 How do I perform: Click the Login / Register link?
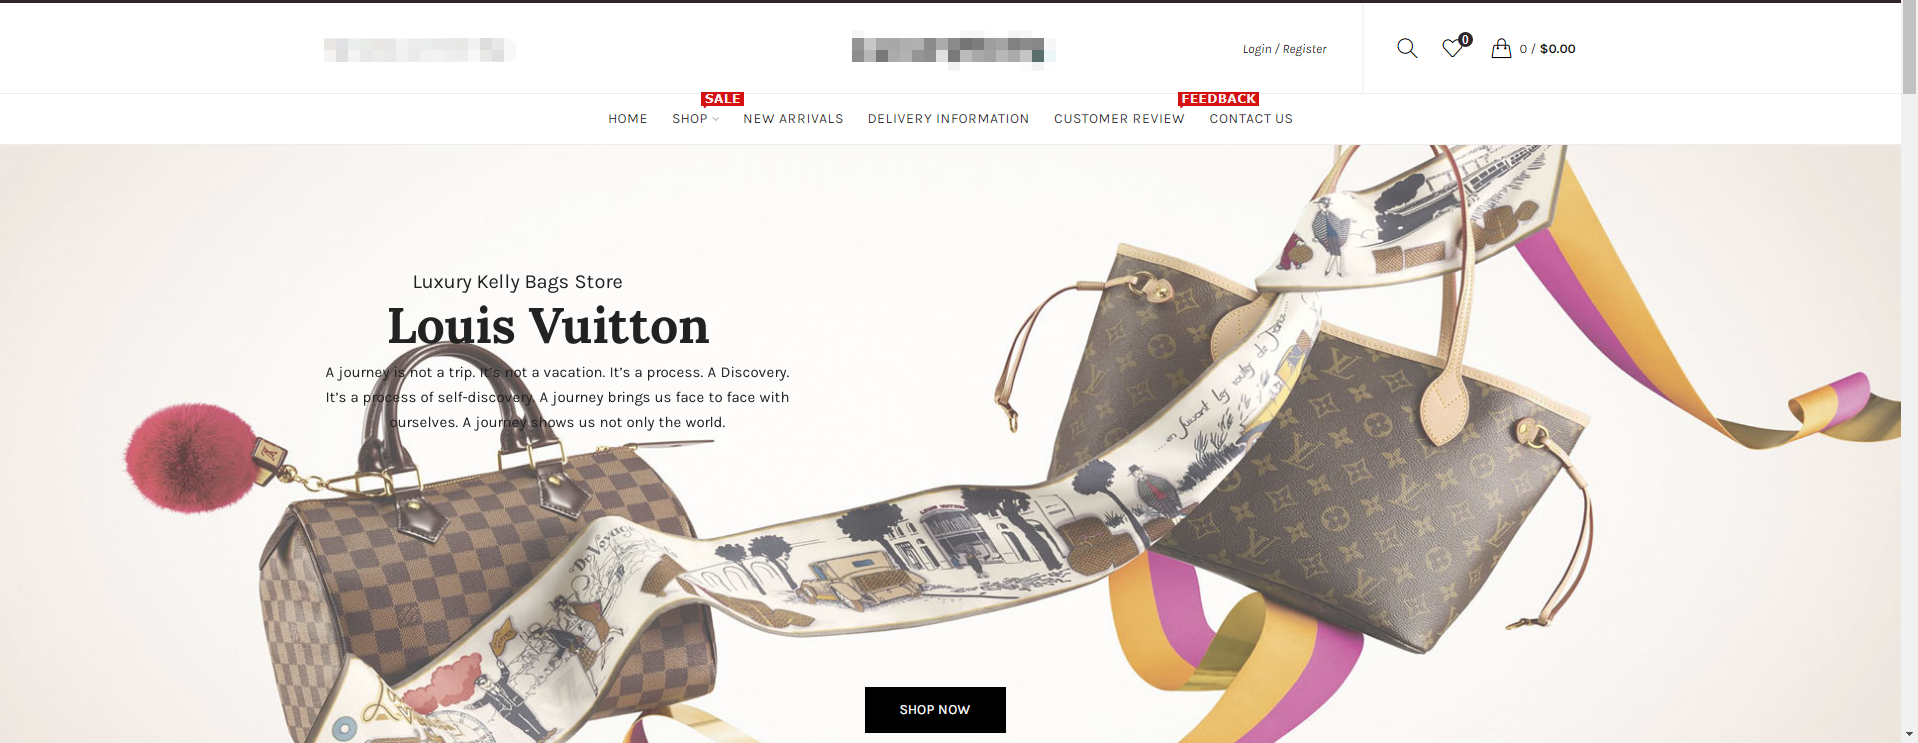point(1284,49)
